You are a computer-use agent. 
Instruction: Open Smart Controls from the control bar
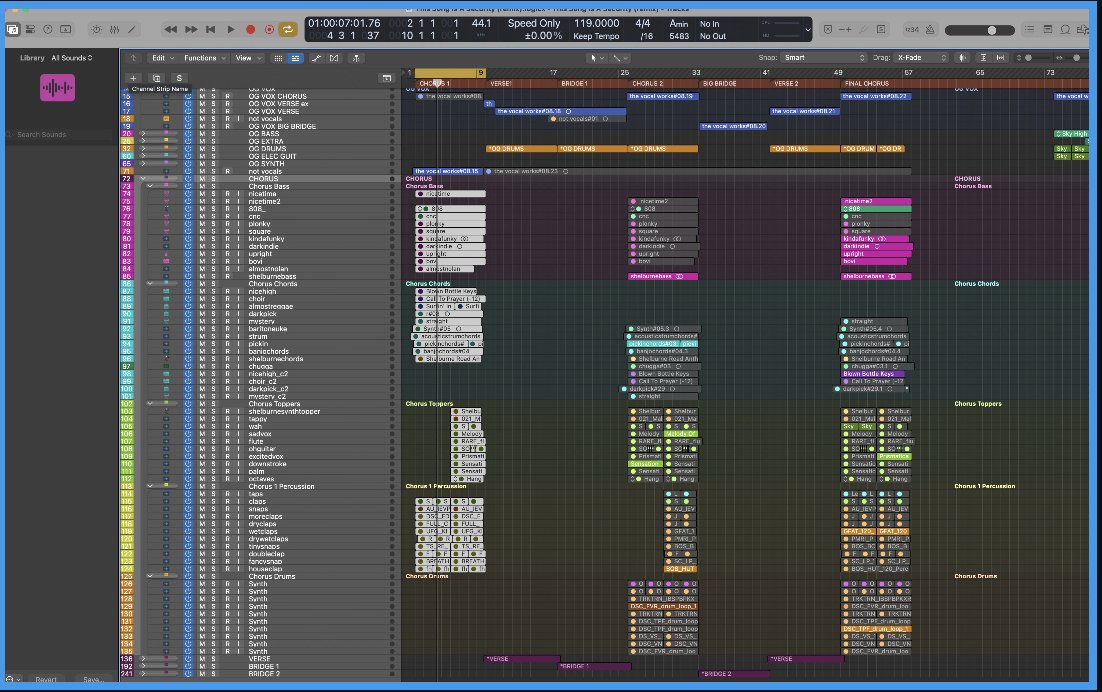click(96, 30)
